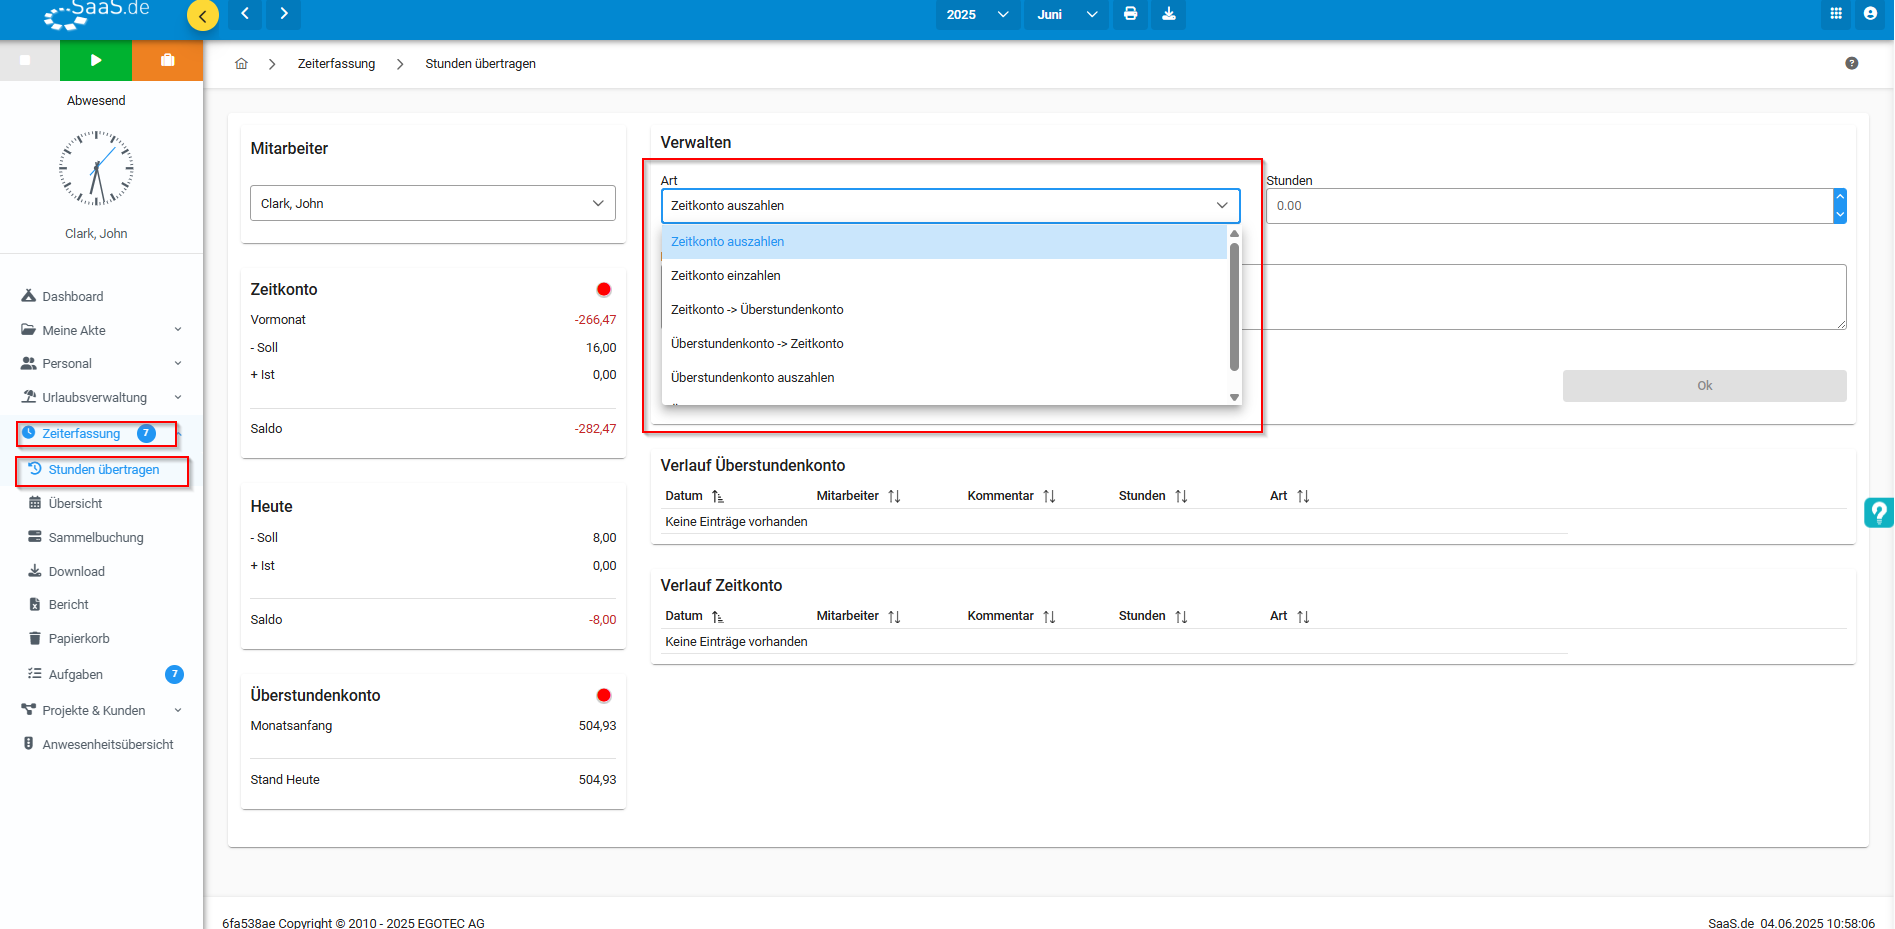
Task: Select Zeitkonto einzahlen option
Action: 726,276
